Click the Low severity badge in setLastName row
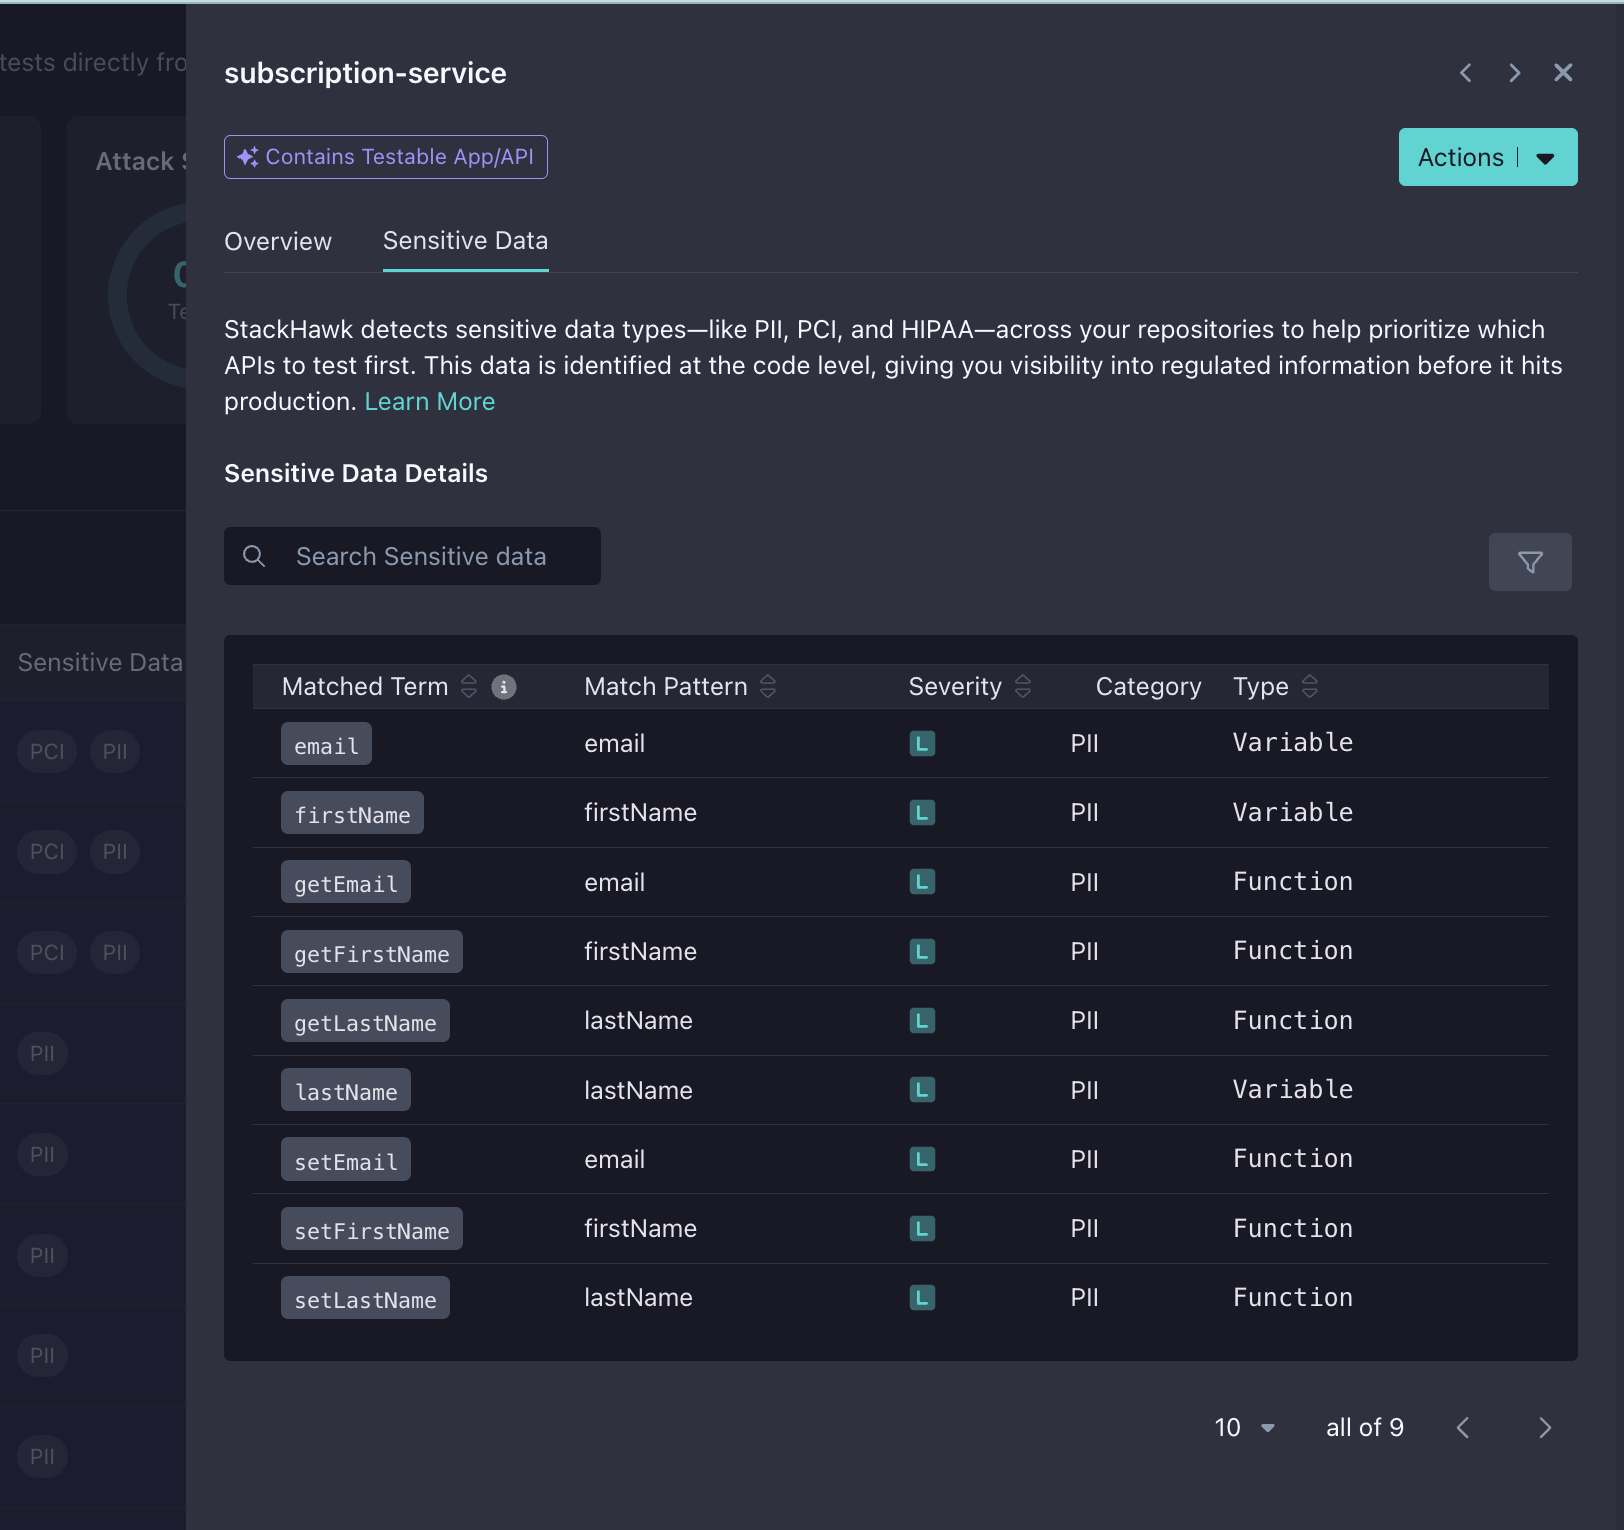 pos(922,1298)
